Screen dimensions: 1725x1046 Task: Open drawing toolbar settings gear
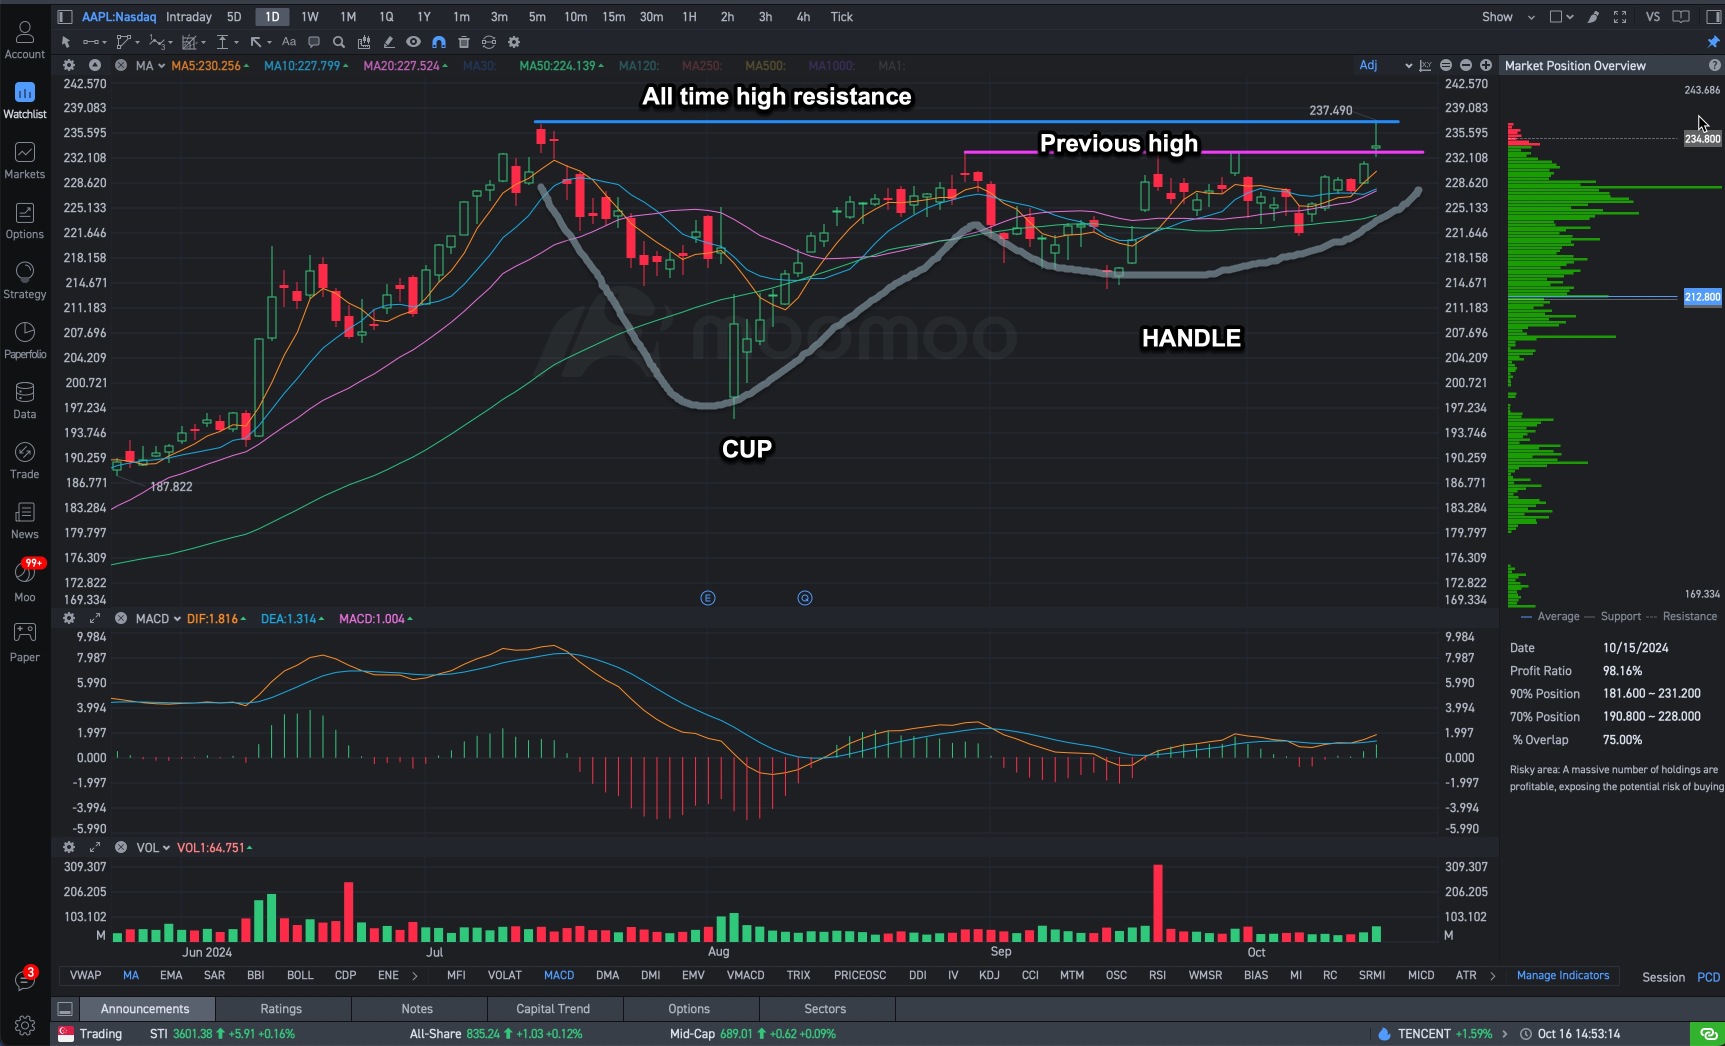click(514, 42)
